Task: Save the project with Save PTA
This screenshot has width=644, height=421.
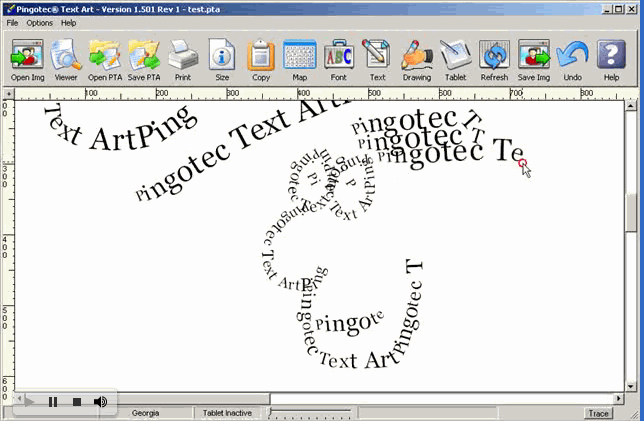Action: click(x=144, y=60)
